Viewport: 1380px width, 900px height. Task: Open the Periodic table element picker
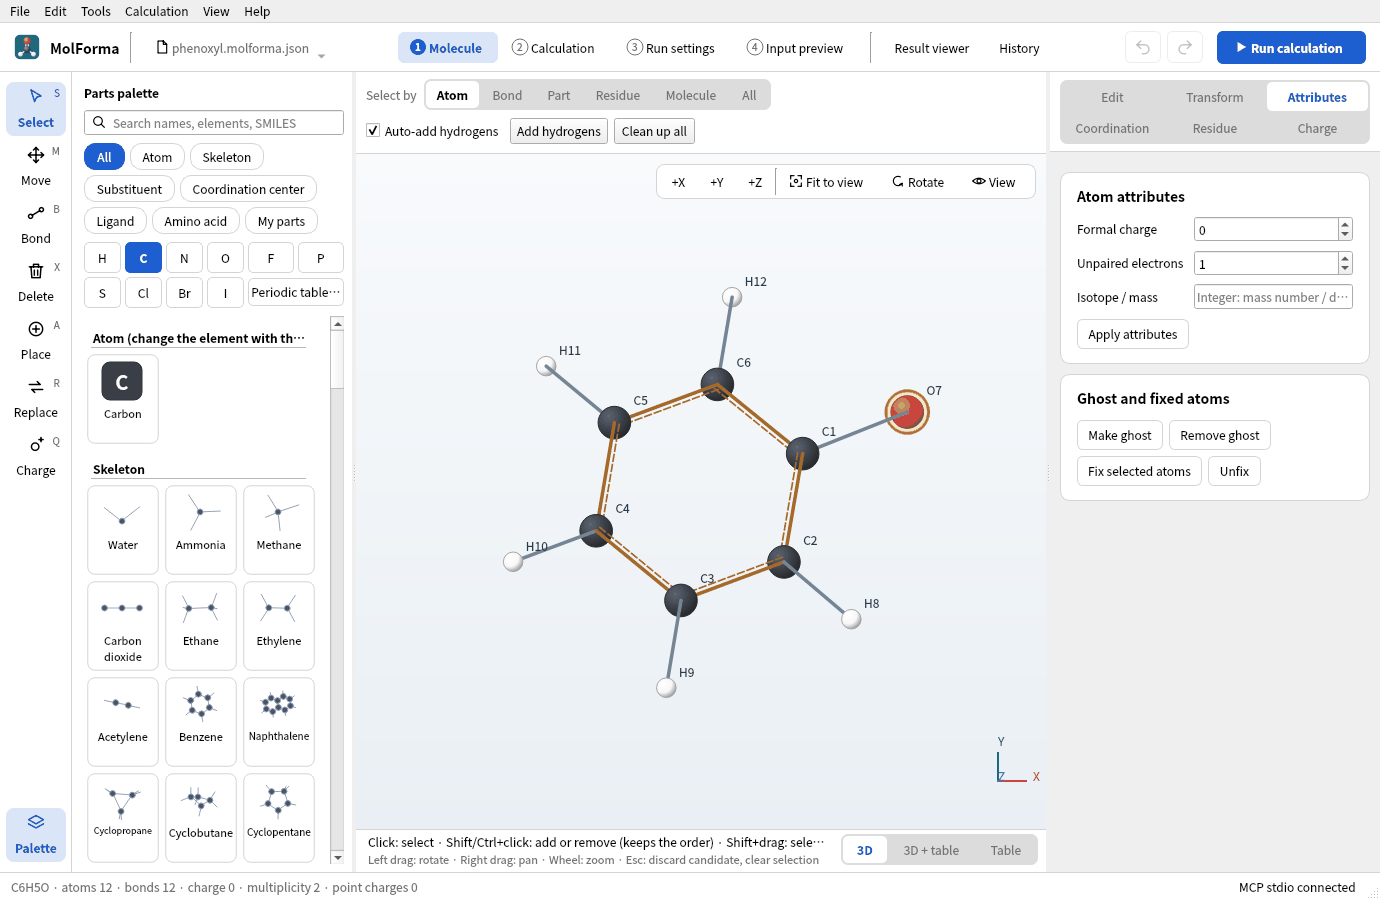296,293
